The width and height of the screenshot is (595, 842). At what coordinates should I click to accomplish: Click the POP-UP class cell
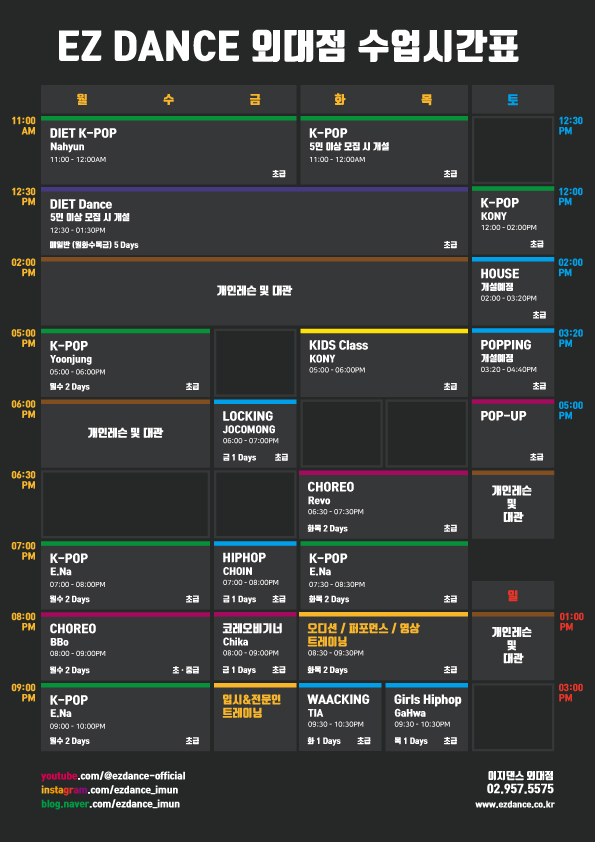513,434
